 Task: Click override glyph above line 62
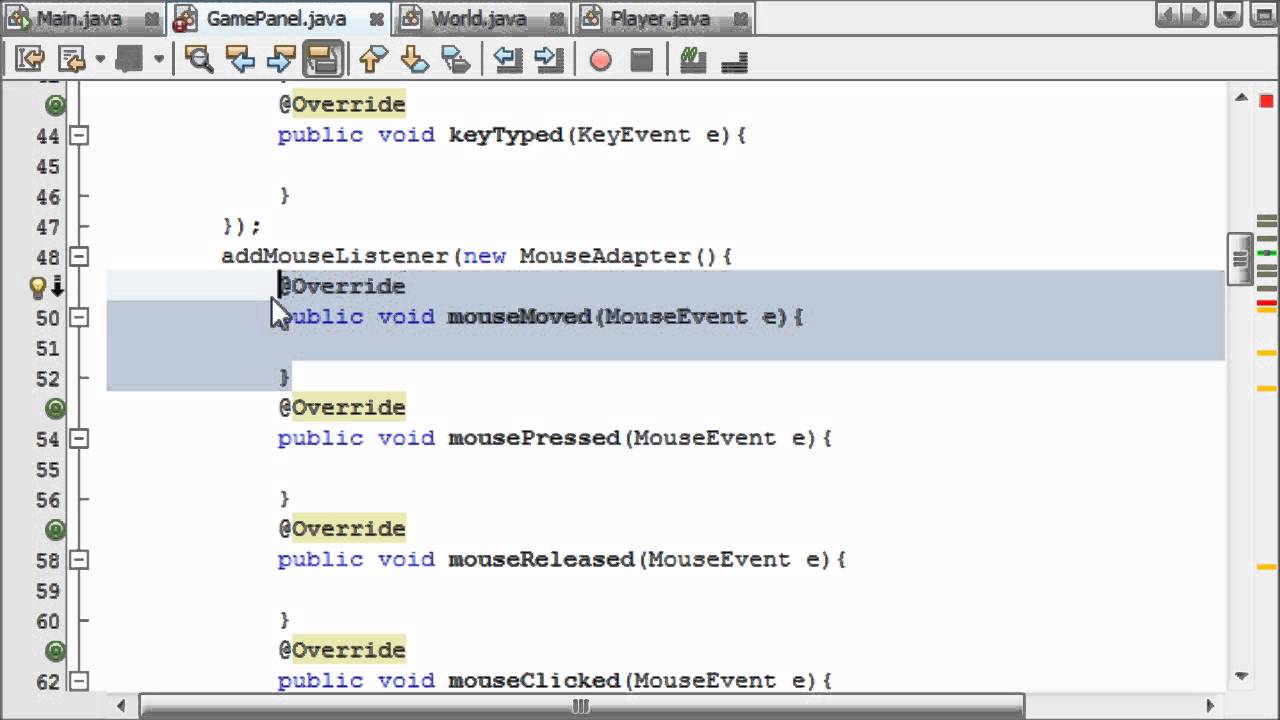pos(55,650)
